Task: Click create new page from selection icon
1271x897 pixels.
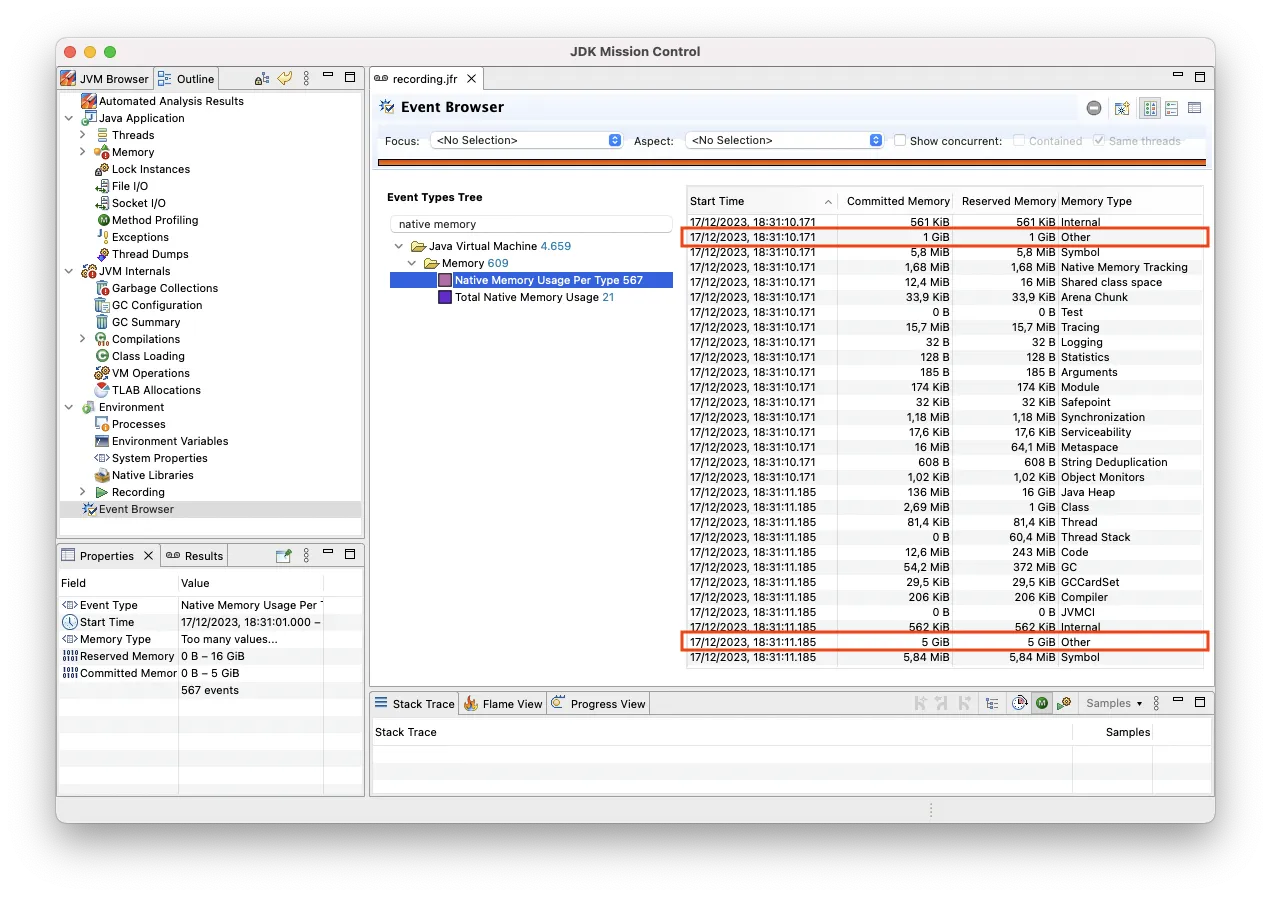Action: pyautogui.click(x=1122, y=108)
